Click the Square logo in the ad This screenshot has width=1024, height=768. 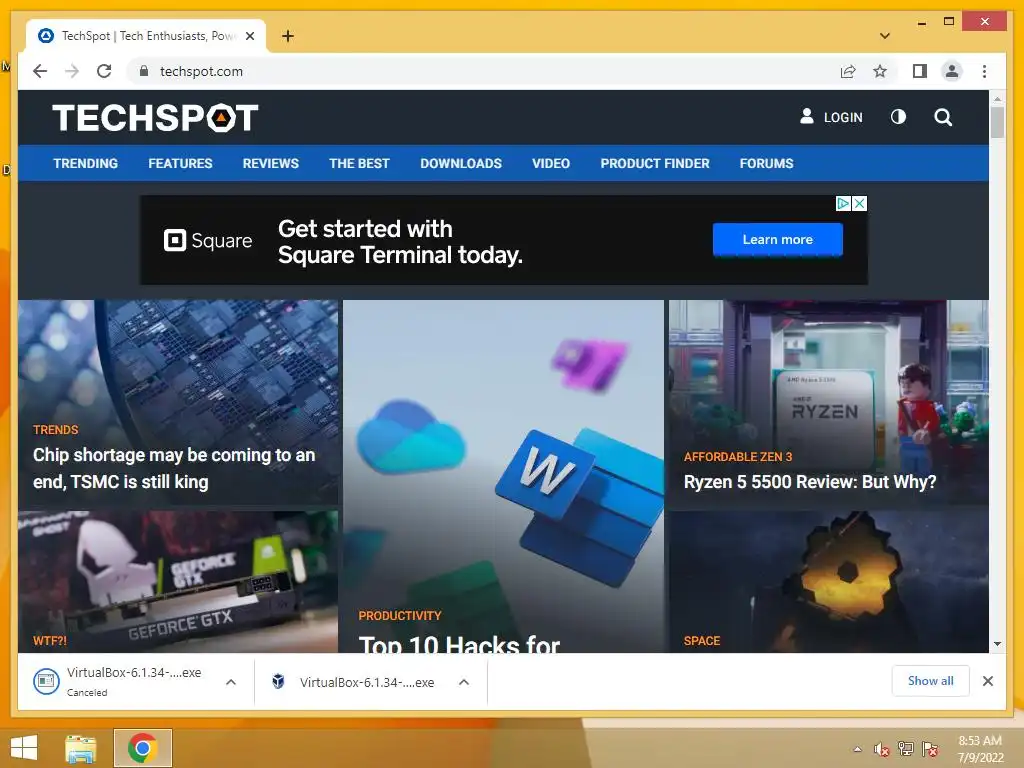[x=208, y=240]
